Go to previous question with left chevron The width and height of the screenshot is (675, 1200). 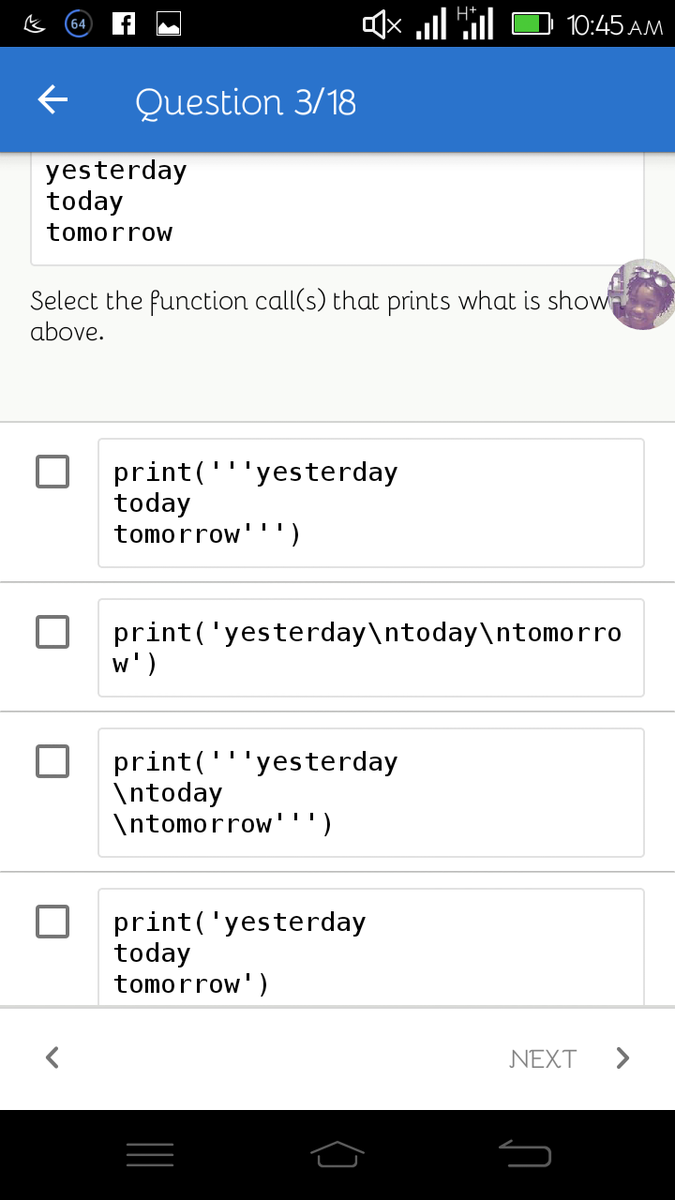click(53, 1057)
